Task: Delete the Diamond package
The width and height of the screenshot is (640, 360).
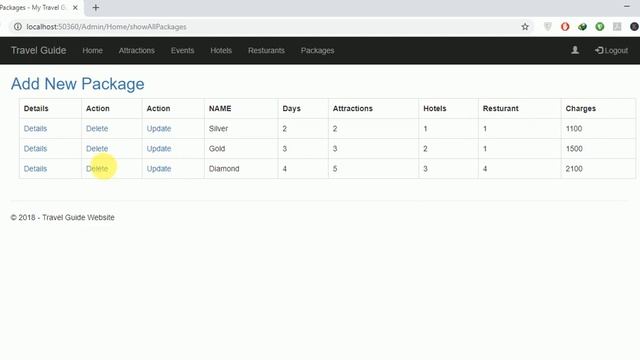Action: coord(97,169)
